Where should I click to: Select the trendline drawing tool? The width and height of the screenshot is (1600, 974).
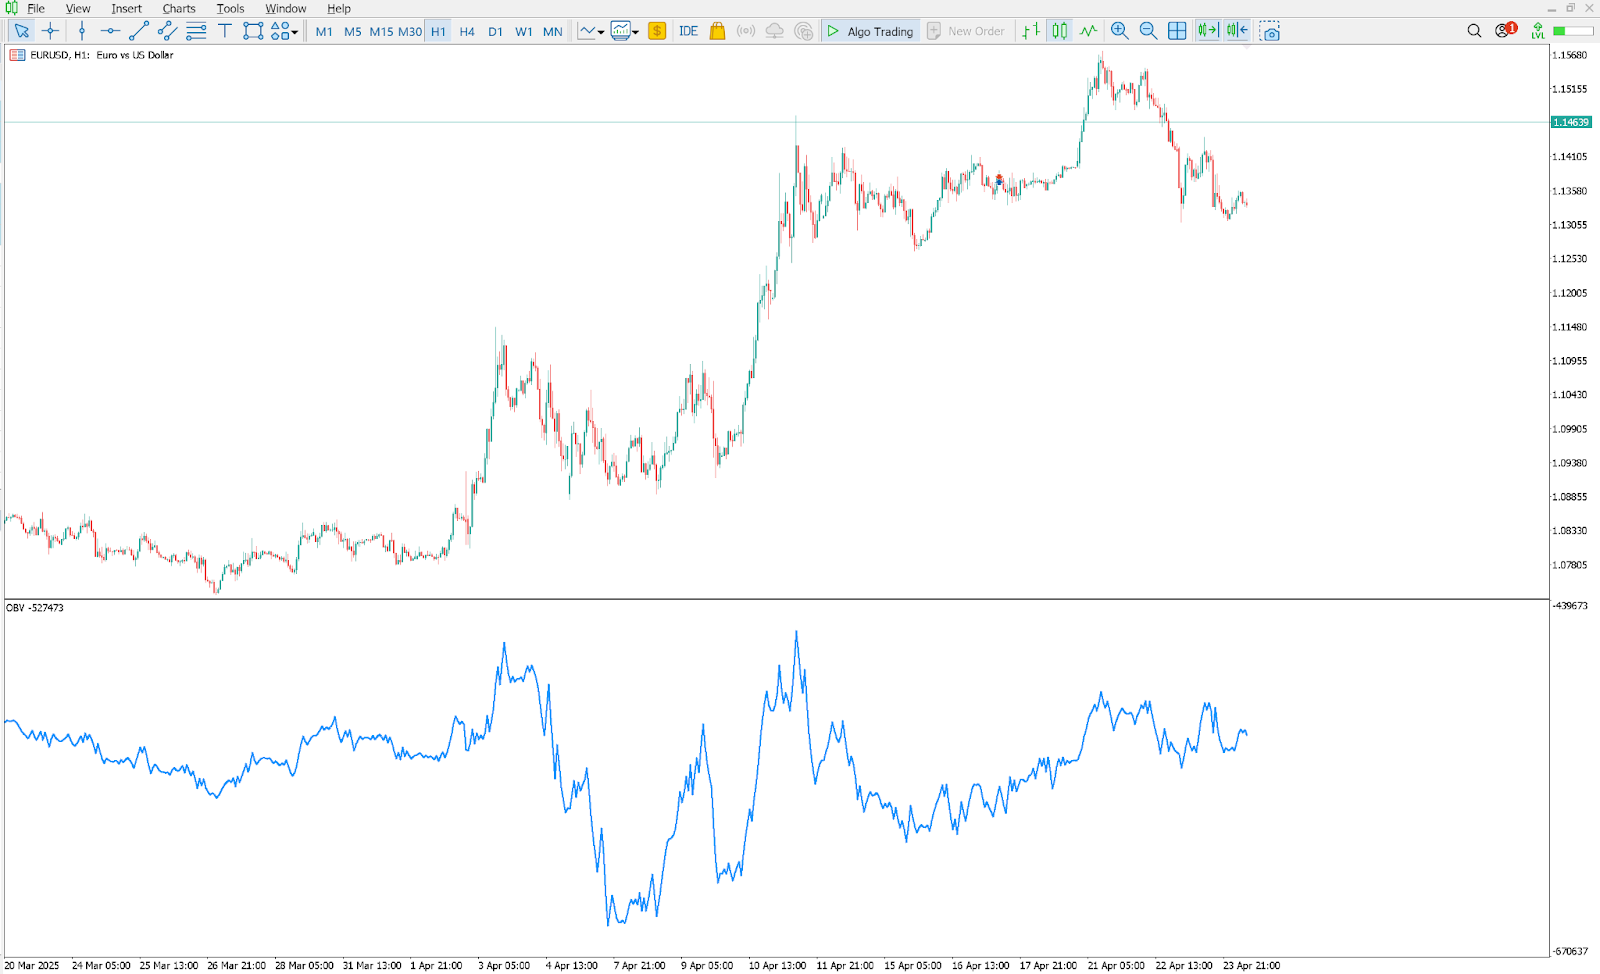[x=139, y=31]
